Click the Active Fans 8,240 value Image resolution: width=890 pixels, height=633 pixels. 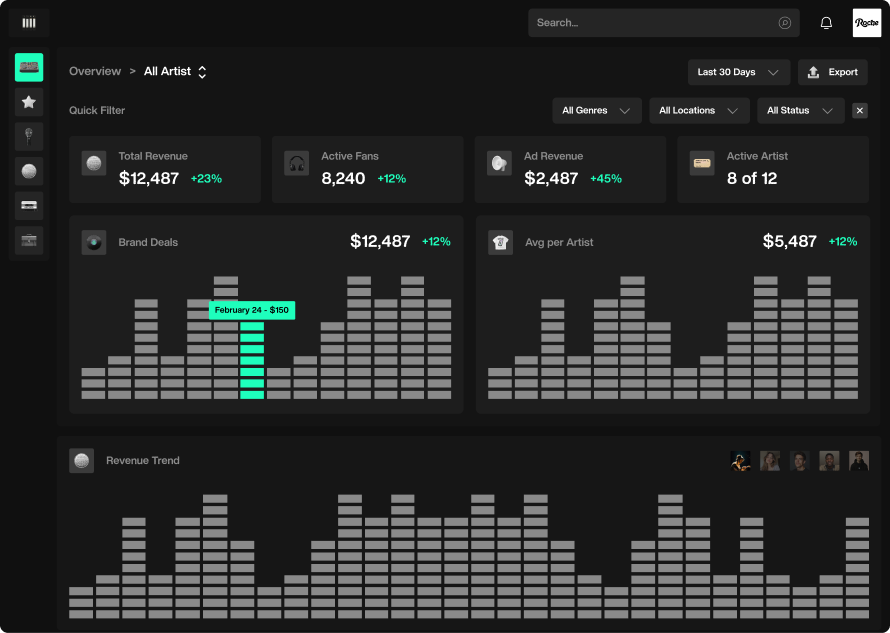click(x=343, y=178)
